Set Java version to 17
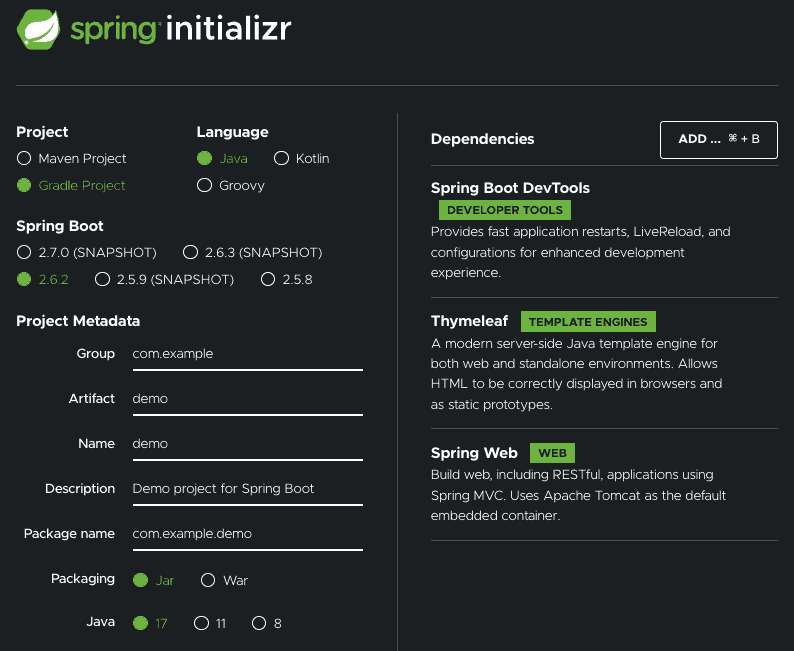 click(x=140, y=623)
